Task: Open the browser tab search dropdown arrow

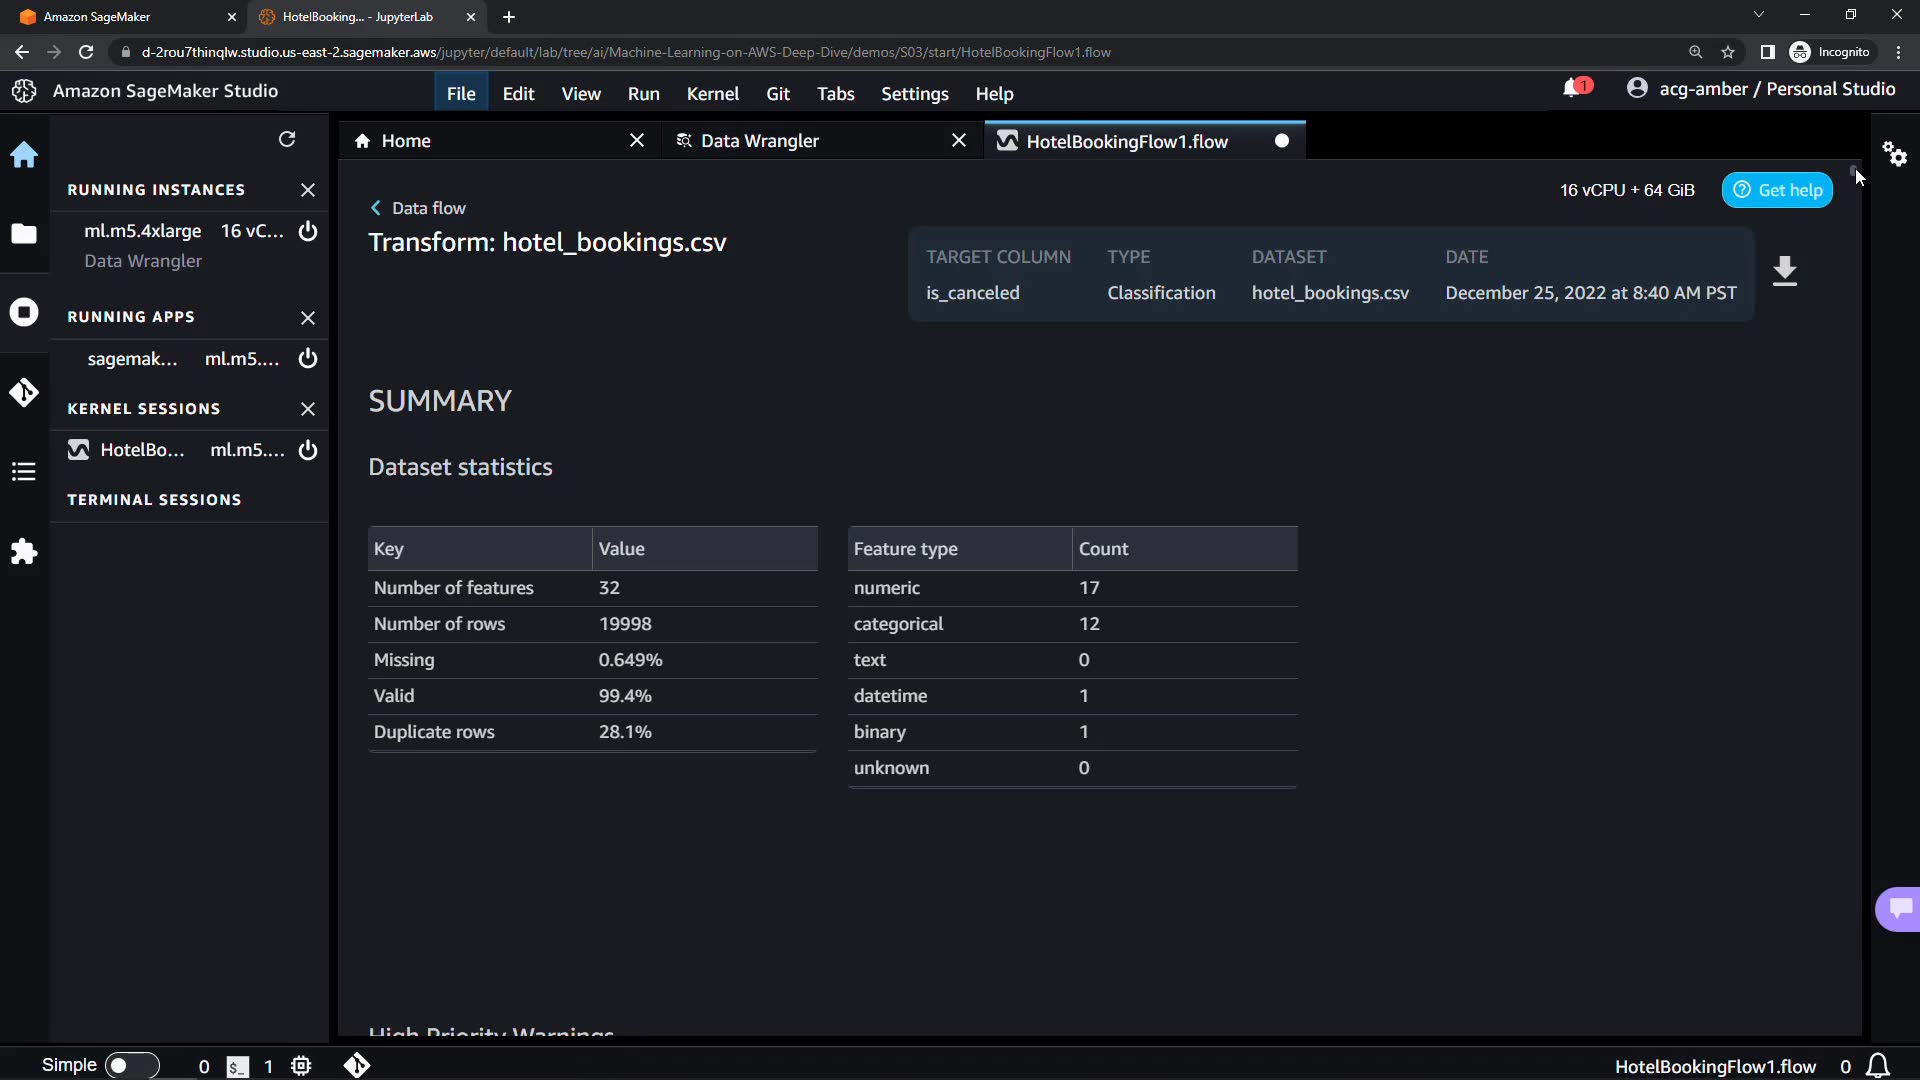Action: pyautogui.click(x=1758, y=15)
